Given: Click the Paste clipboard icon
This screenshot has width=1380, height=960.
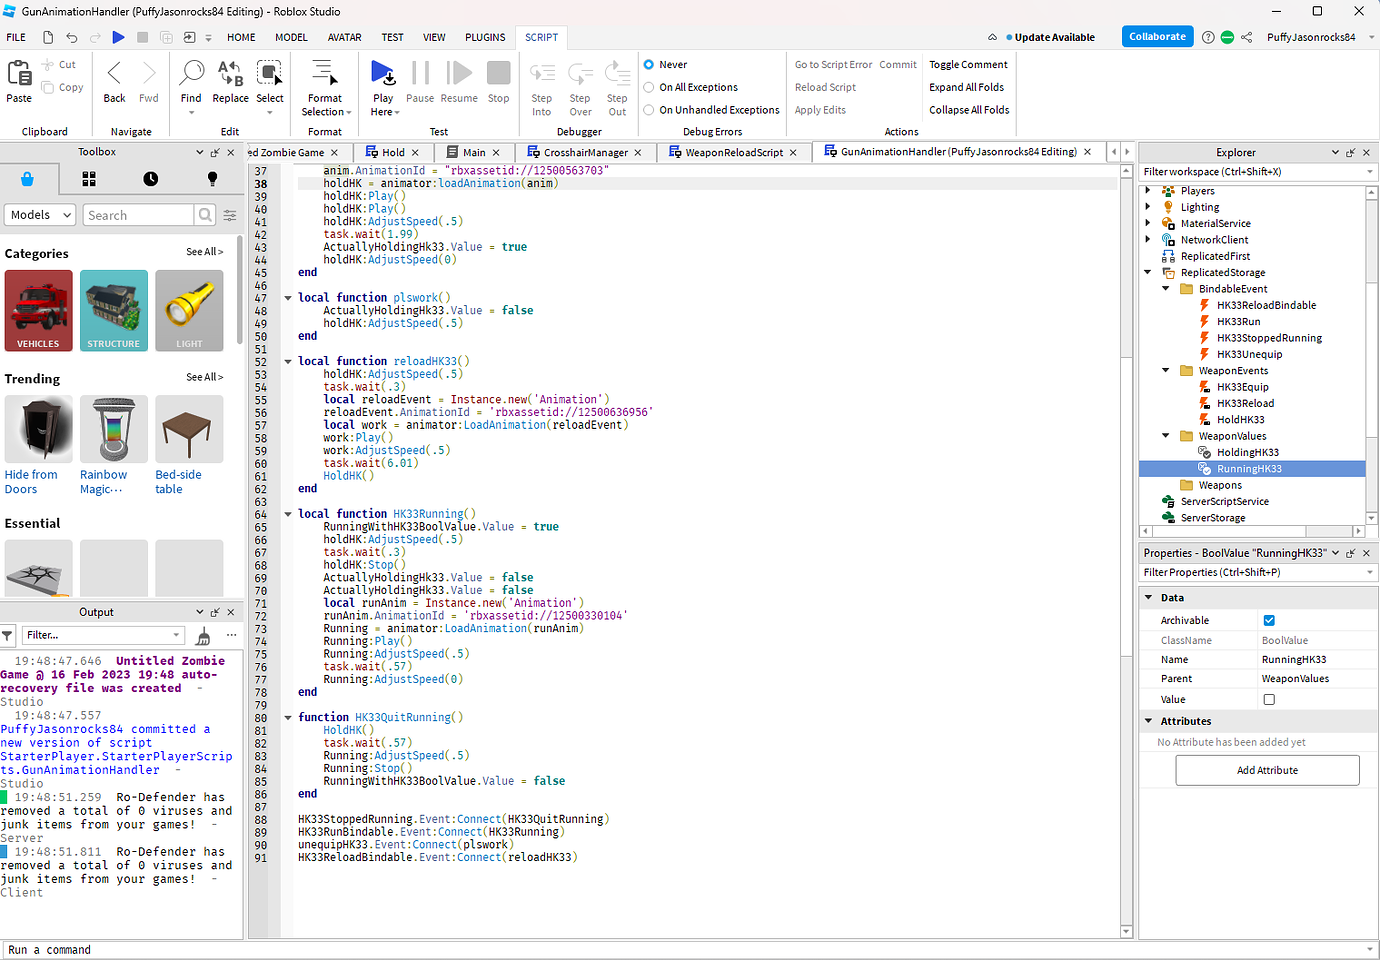Looking at the screenshot, I should [19, 74].
